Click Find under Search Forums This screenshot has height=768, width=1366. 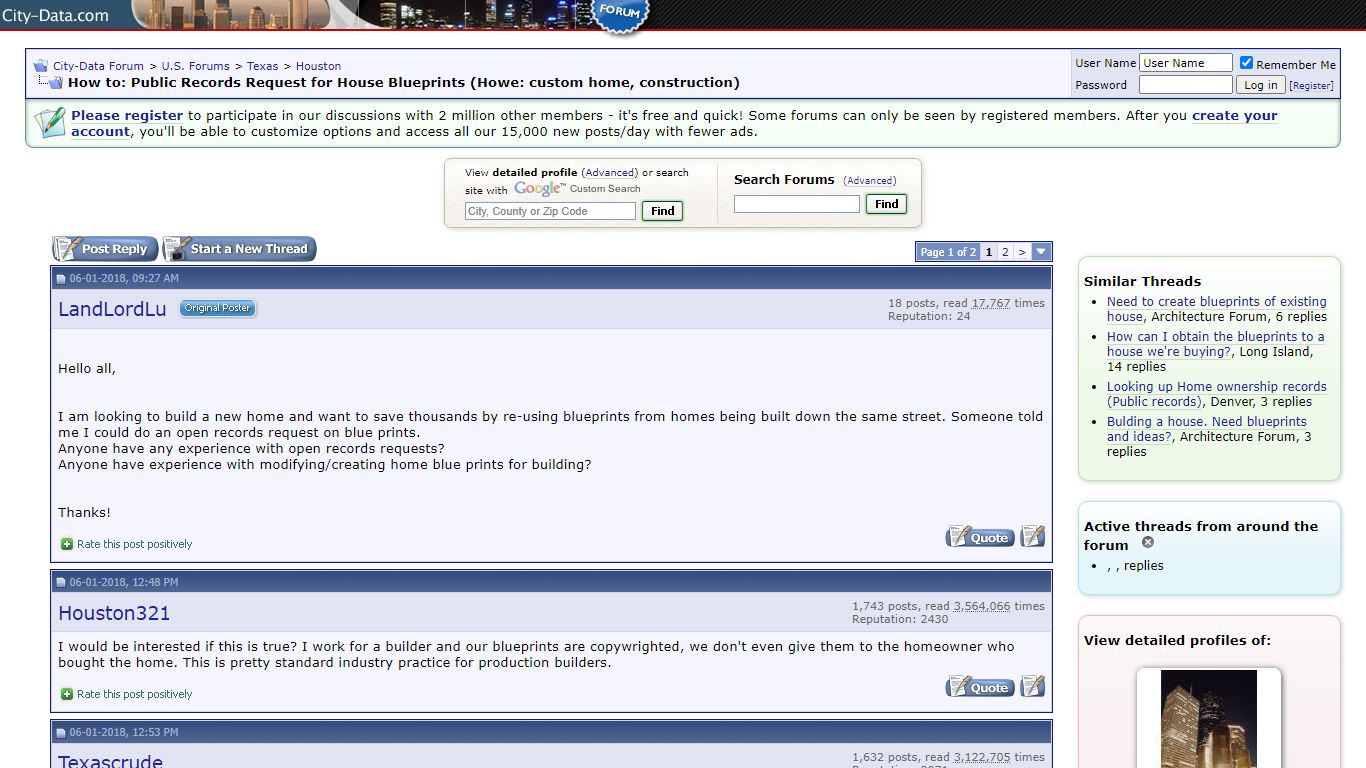click(x=887, y=204)
